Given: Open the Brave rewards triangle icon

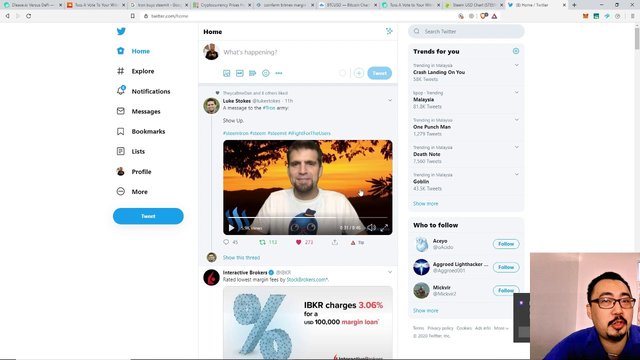Looking at the screenshot, I should pyautogui.click(x=494, y=16).
